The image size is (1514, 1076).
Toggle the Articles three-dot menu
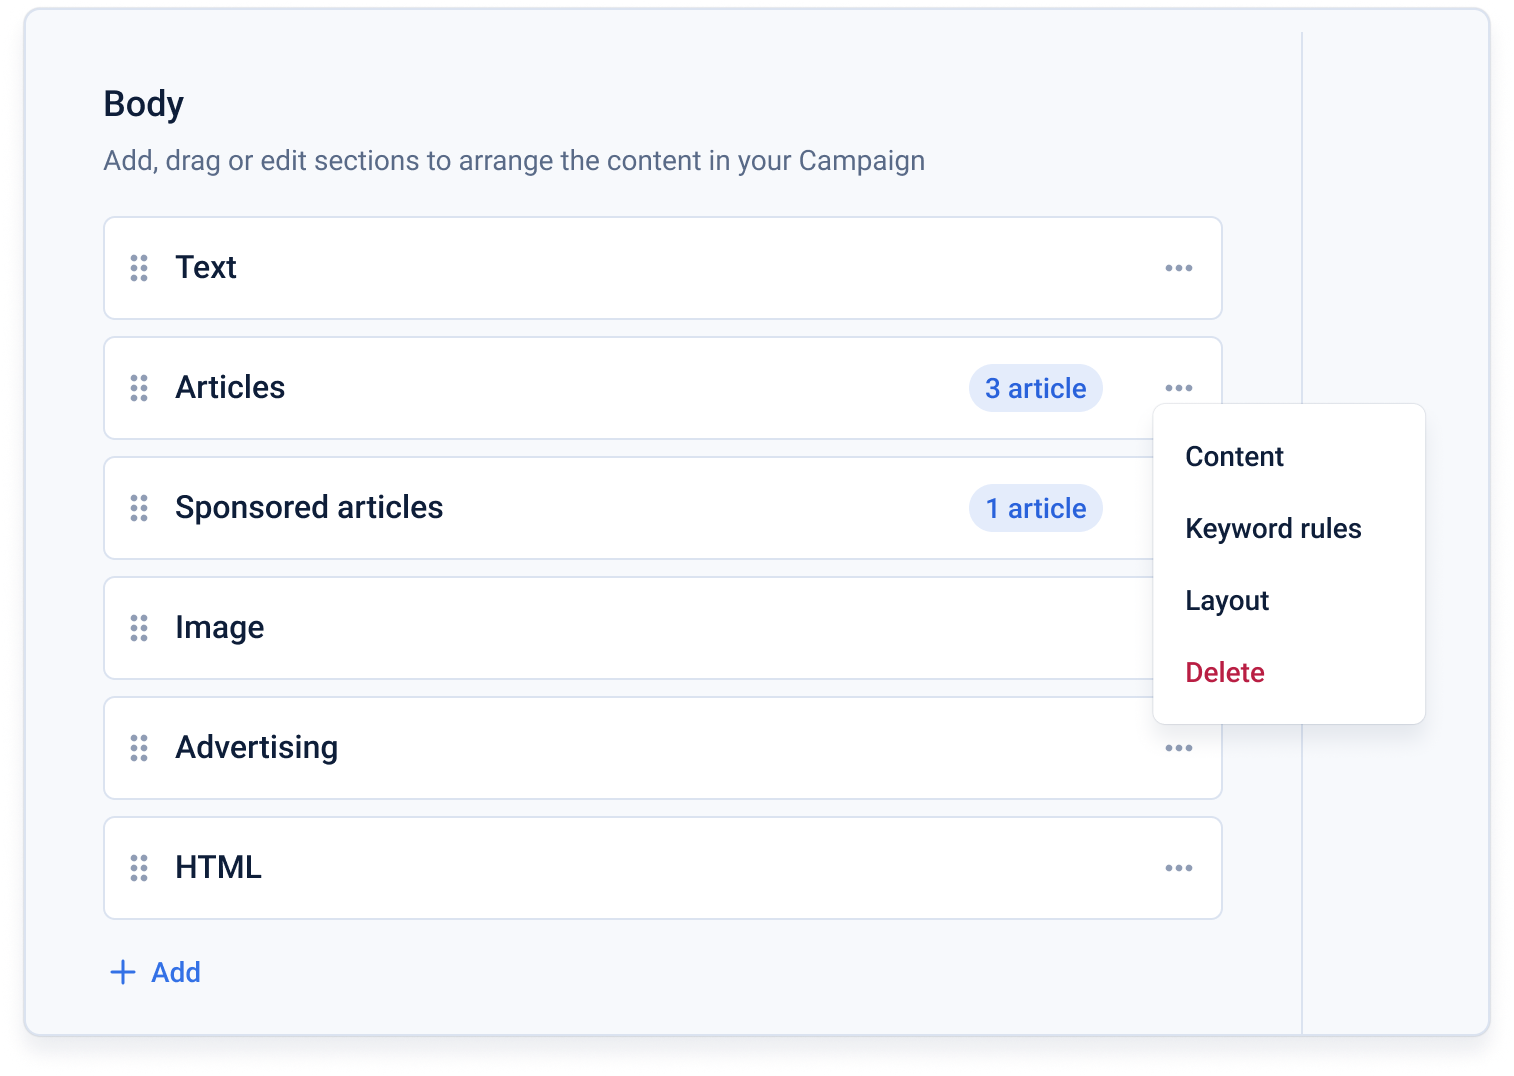pyautogui.click(x=1179, y=388)
